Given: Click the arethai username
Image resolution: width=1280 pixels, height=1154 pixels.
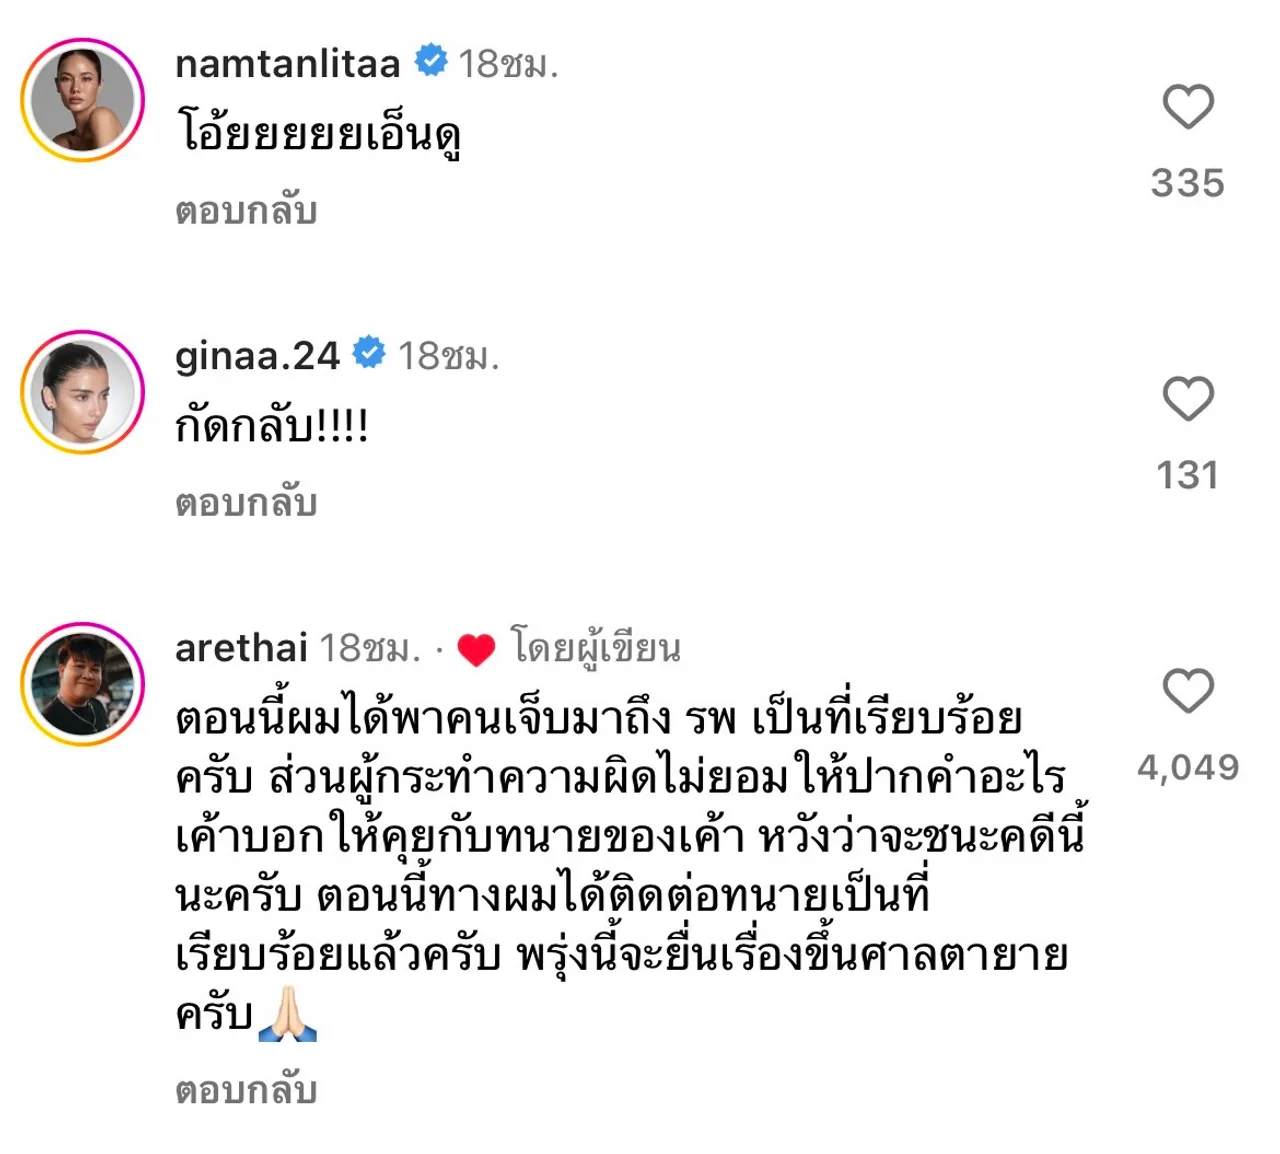Looking at the screenshot, I should pos(241,648).
